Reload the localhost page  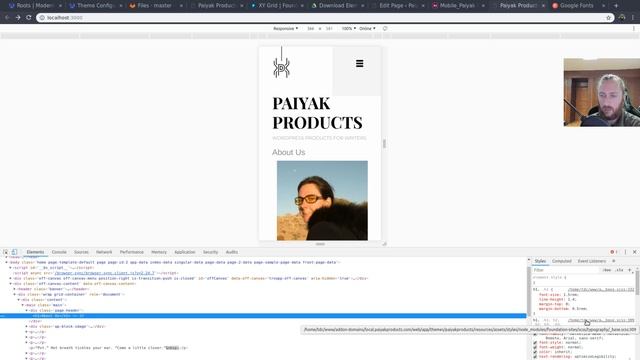[x=29, y=18]
